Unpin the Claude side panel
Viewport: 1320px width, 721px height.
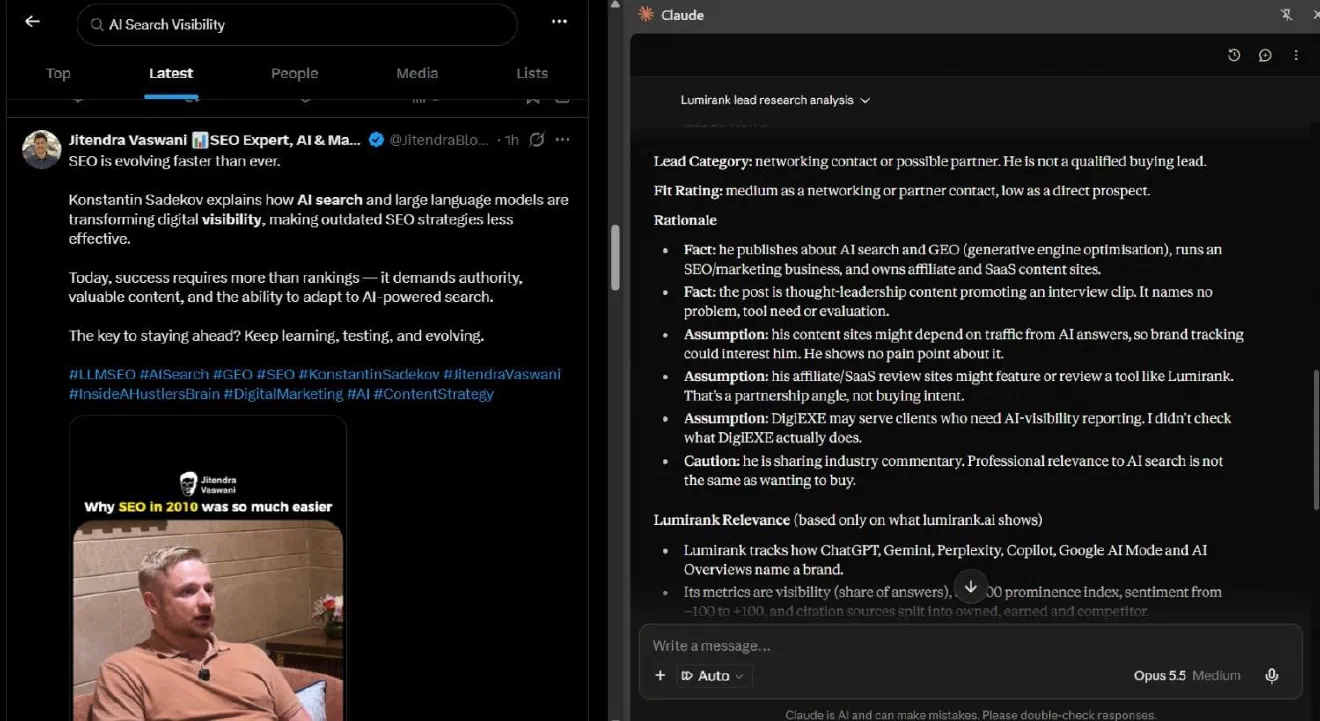click(x=1287, y=15)
